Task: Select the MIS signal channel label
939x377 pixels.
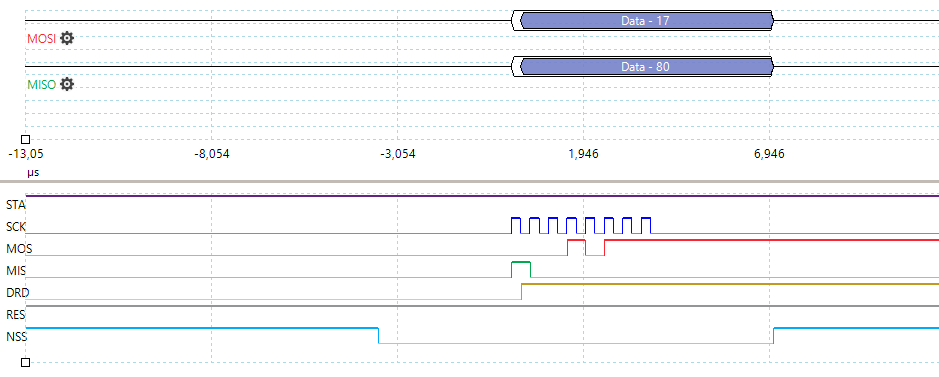Action: click(x=16, y=270)
